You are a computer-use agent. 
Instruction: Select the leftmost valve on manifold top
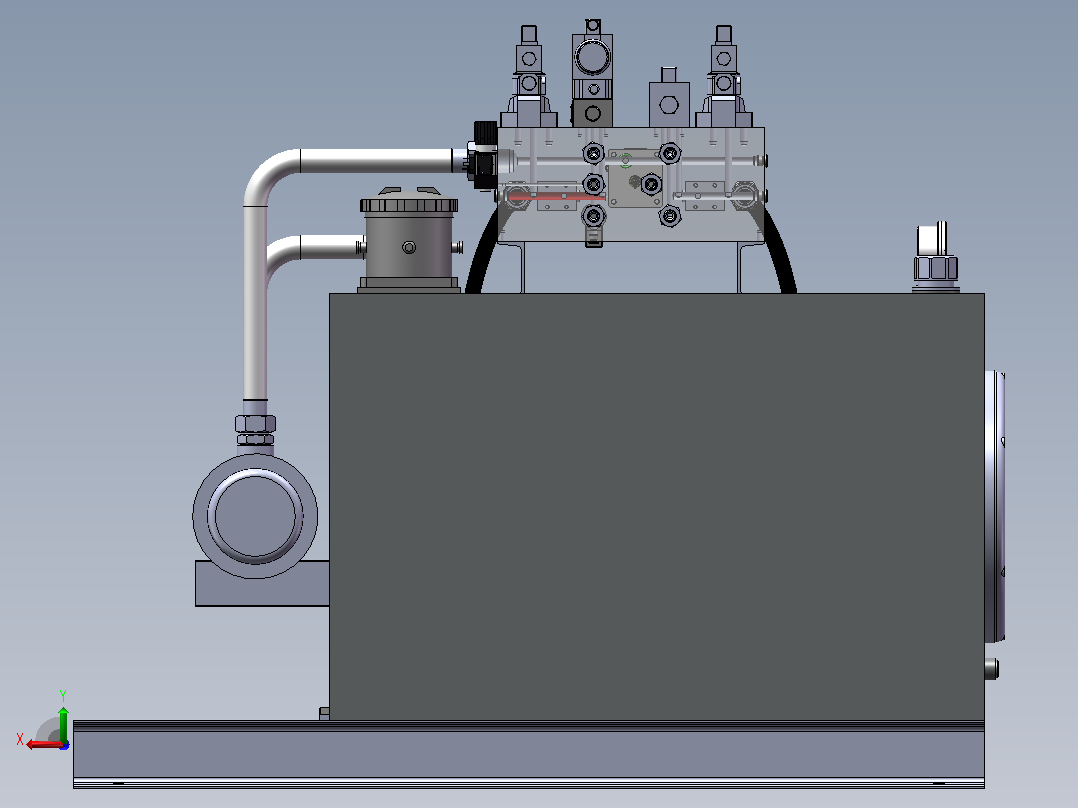point(529,77)
